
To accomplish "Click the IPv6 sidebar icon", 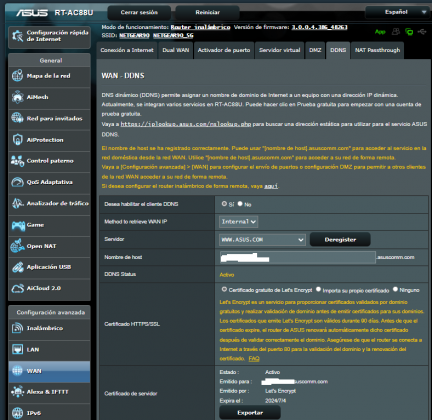I will click(x=17, y=413).
